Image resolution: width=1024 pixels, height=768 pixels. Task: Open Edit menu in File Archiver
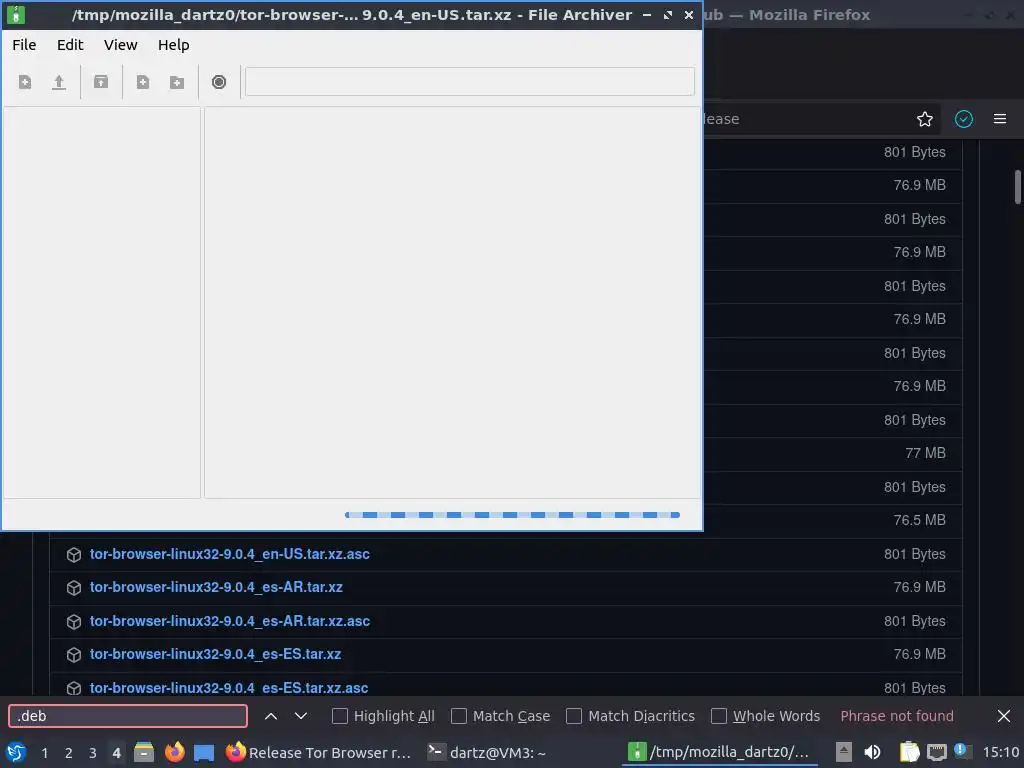[x=70, y=45]
